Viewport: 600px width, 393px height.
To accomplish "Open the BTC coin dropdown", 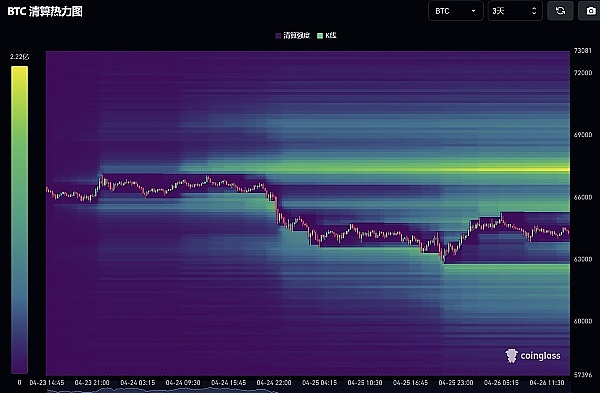I will pyautogui.click(x=456, y=11).
